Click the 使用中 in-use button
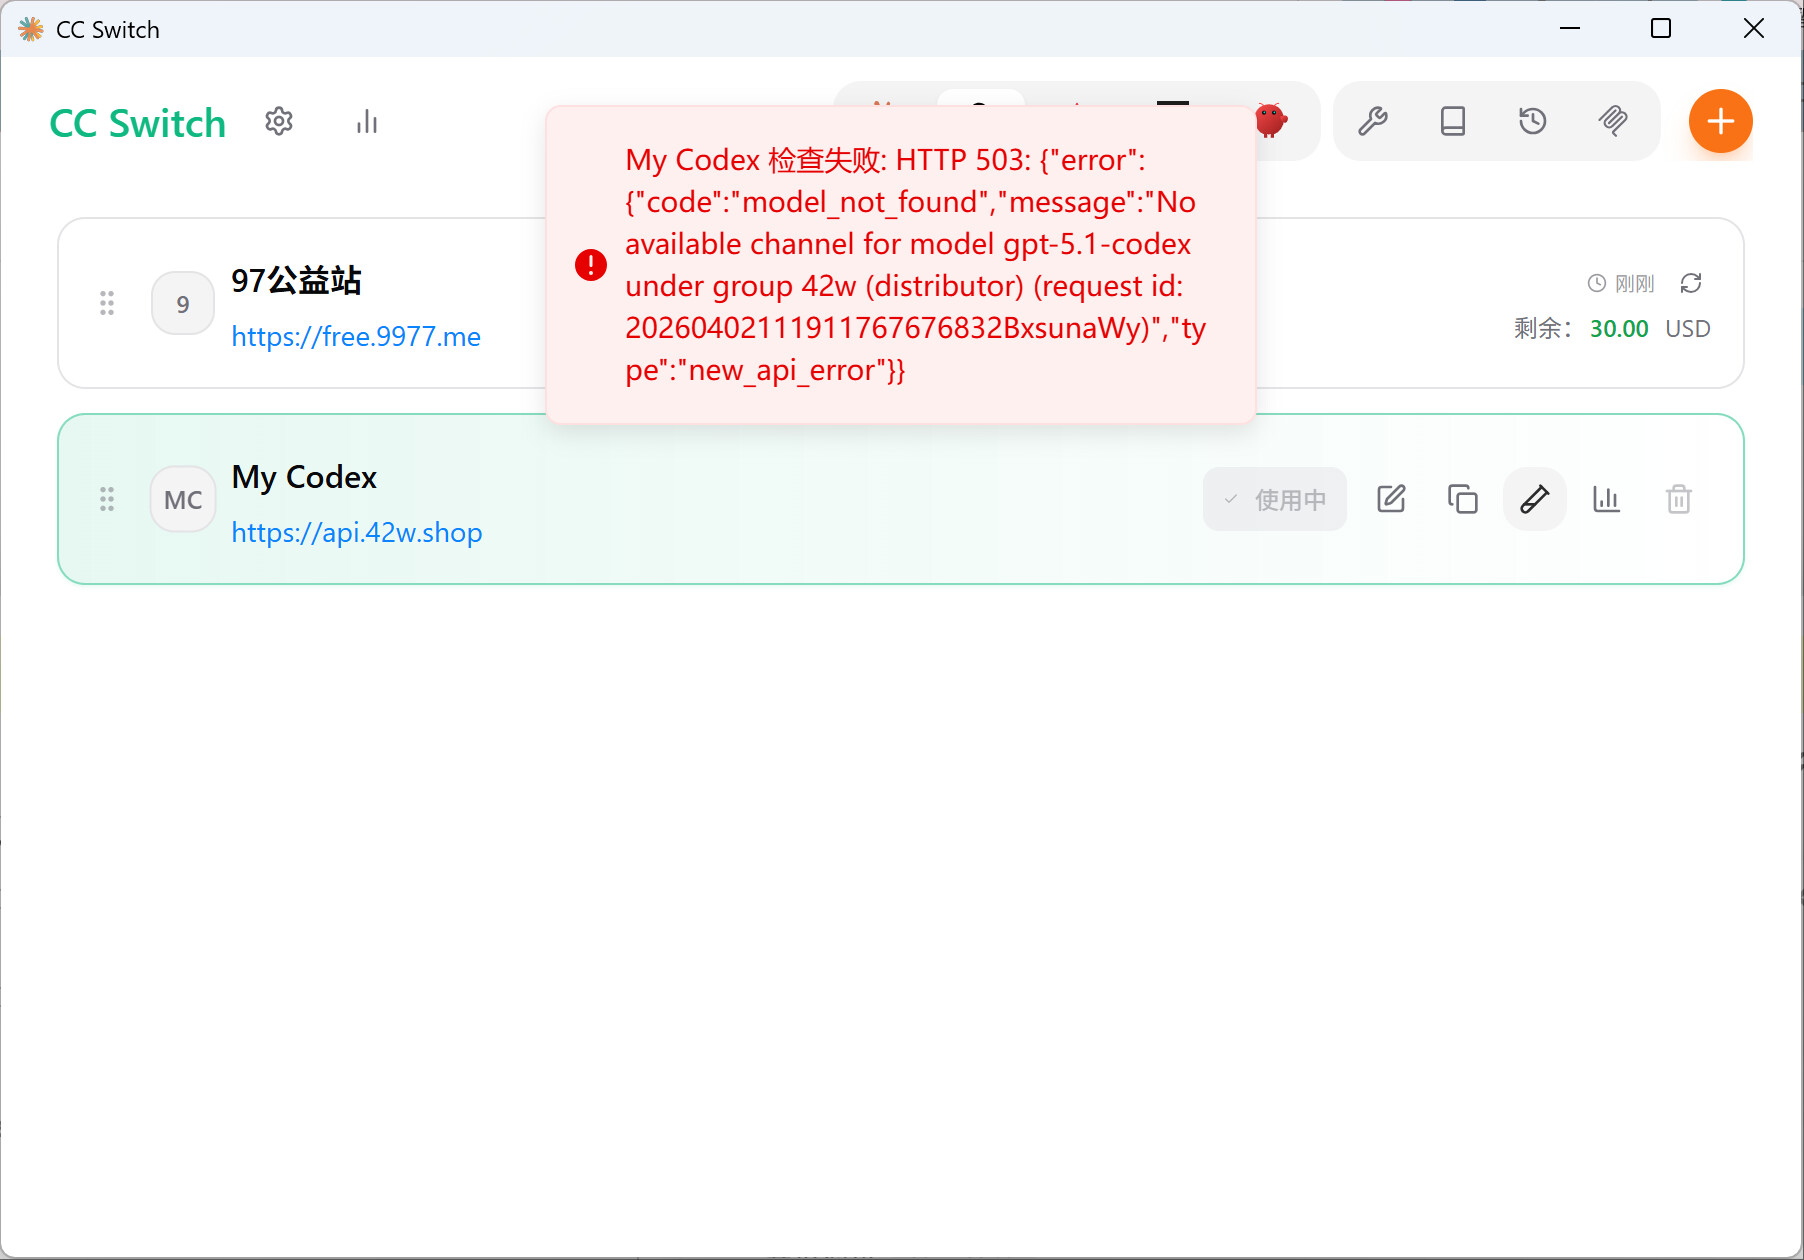The height and width of the screenshot is (1260, 1804). coord(1275,499)
